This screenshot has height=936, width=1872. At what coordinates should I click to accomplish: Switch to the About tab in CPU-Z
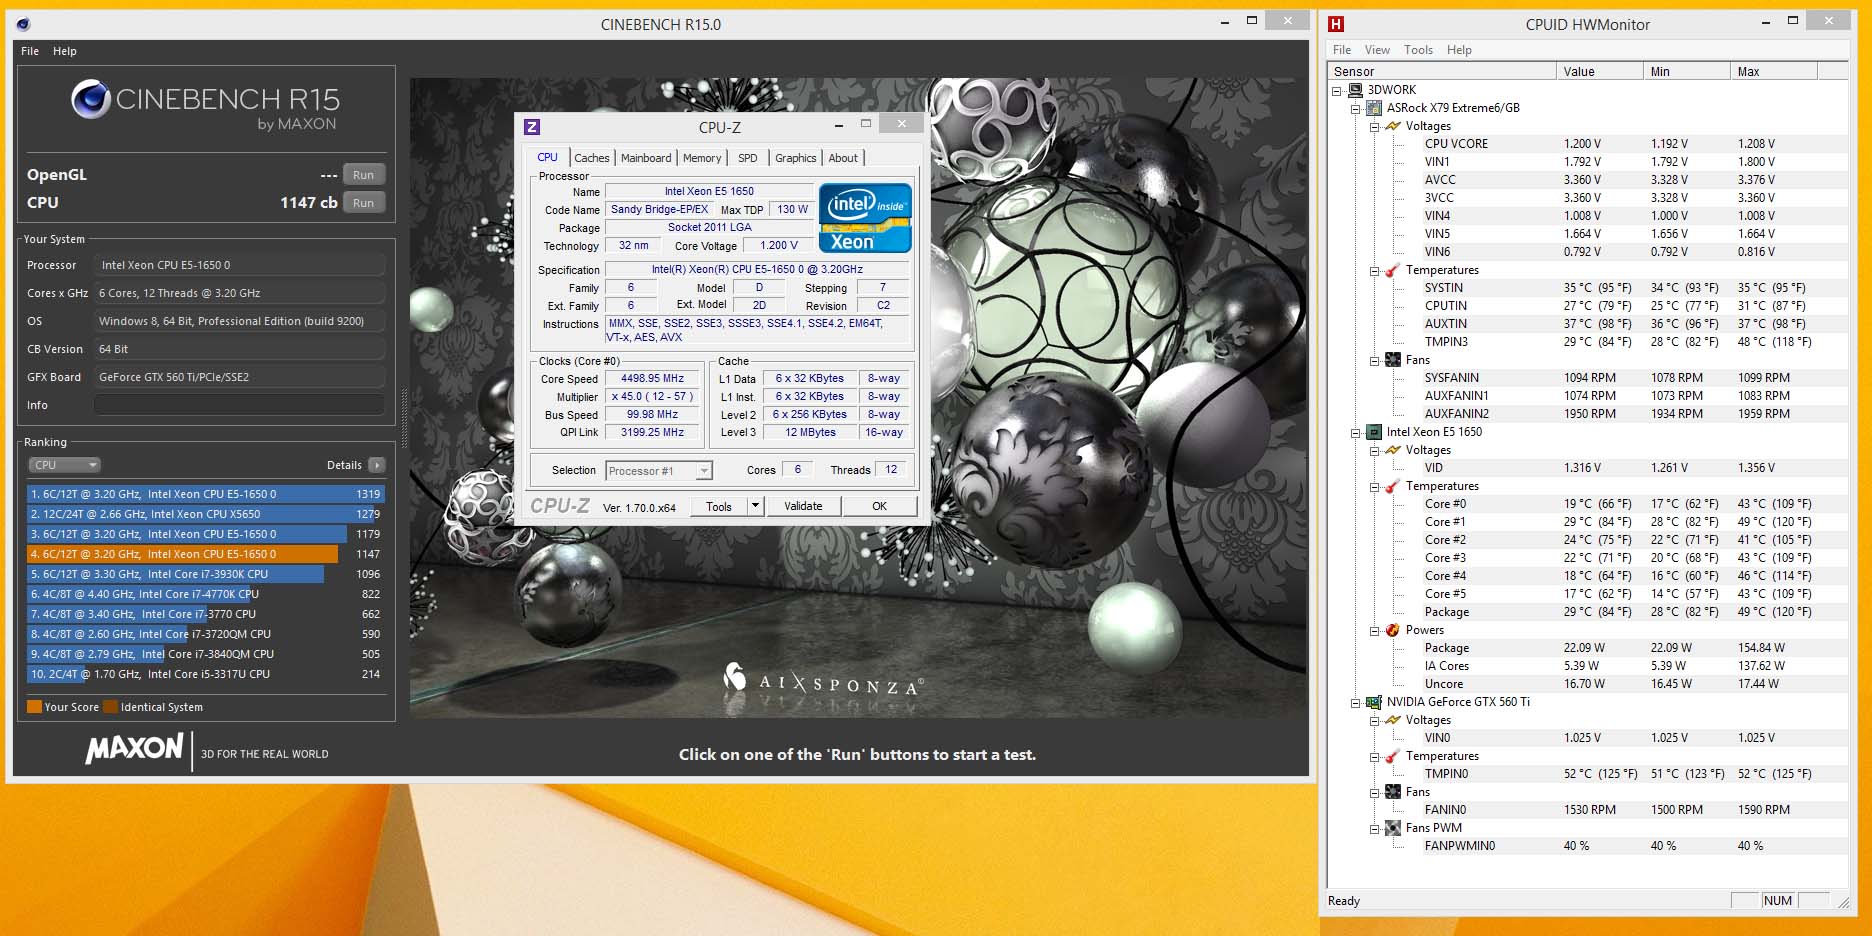(x=843, y=158)
